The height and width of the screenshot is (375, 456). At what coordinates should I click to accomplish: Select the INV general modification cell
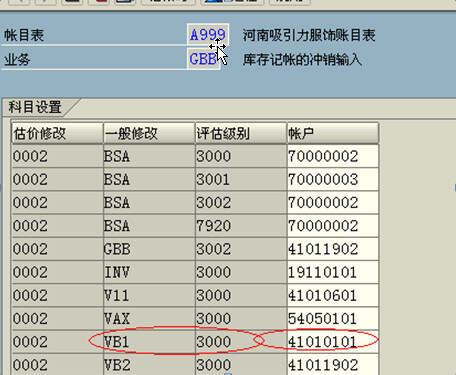coord(149,272)
